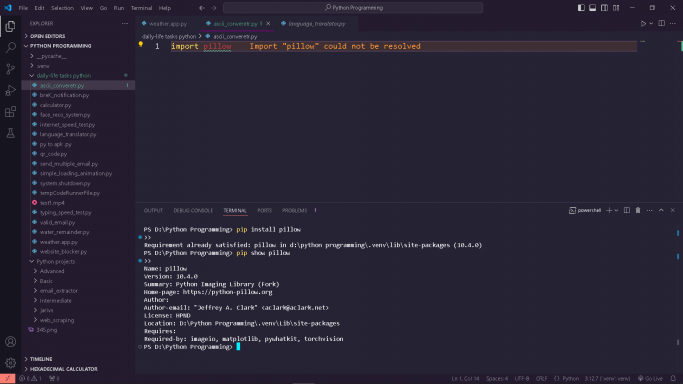Switch to PROBLEMS panel tab

tap(294, 210)
